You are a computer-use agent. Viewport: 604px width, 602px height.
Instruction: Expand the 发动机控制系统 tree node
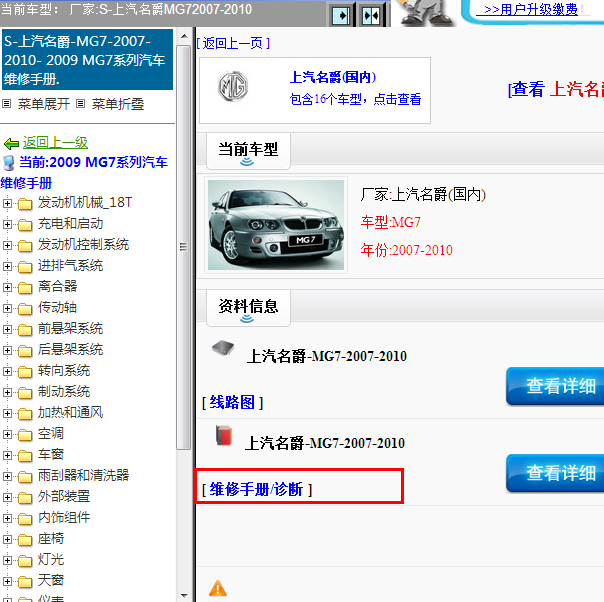(7, 245)
